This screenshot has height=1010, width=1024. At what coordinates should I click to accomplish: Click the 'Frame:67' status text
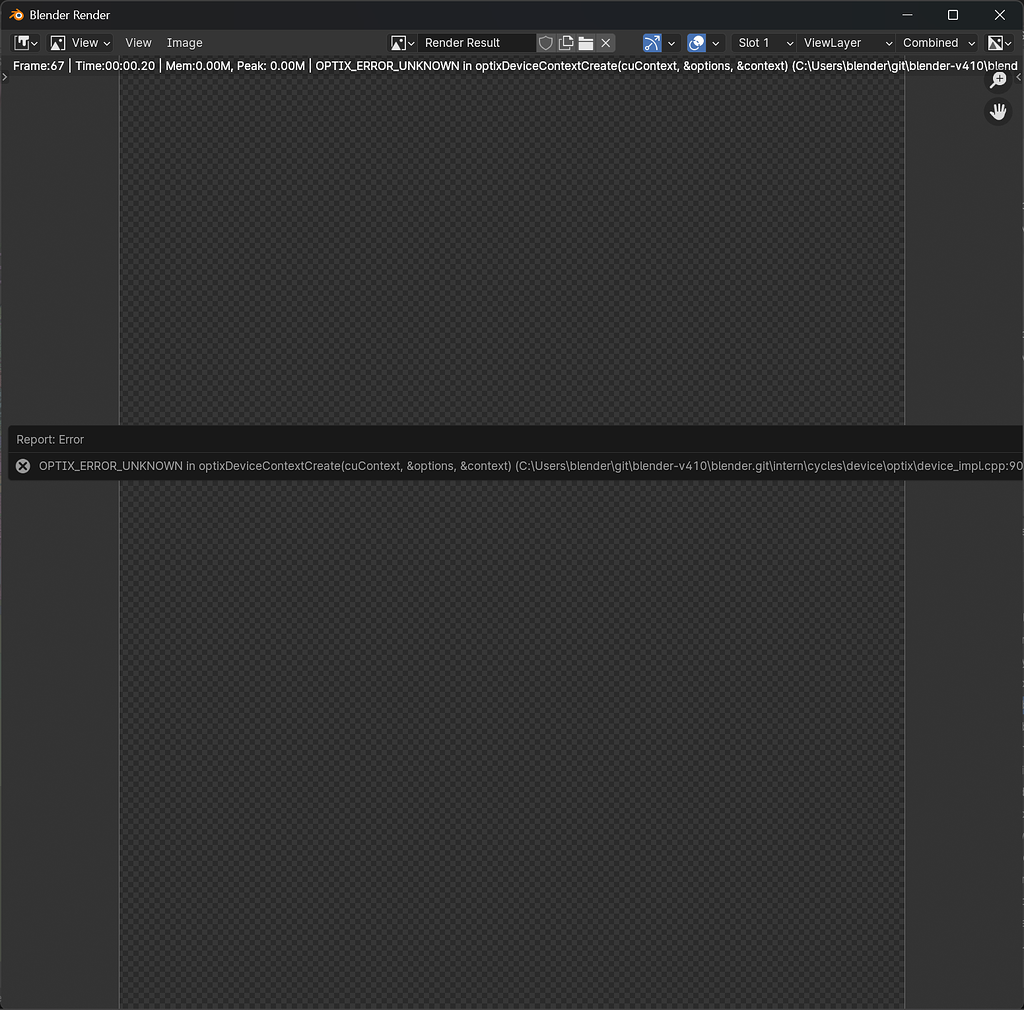click(39, 66)
